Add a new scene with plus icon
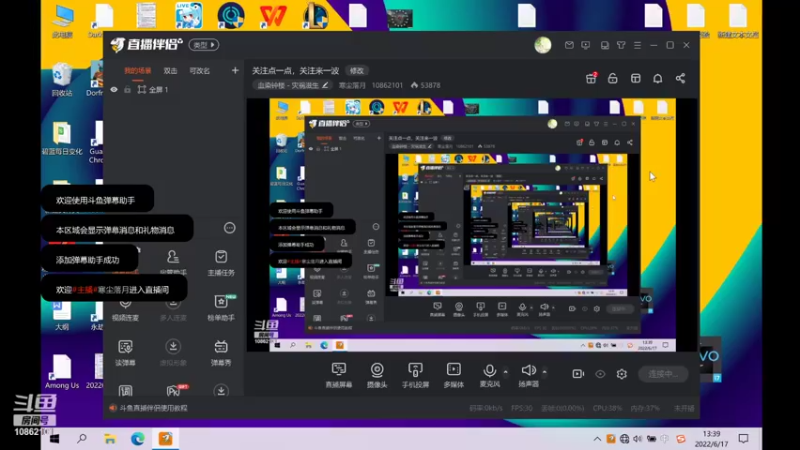The image size is (800, 450). coord(235,70)
